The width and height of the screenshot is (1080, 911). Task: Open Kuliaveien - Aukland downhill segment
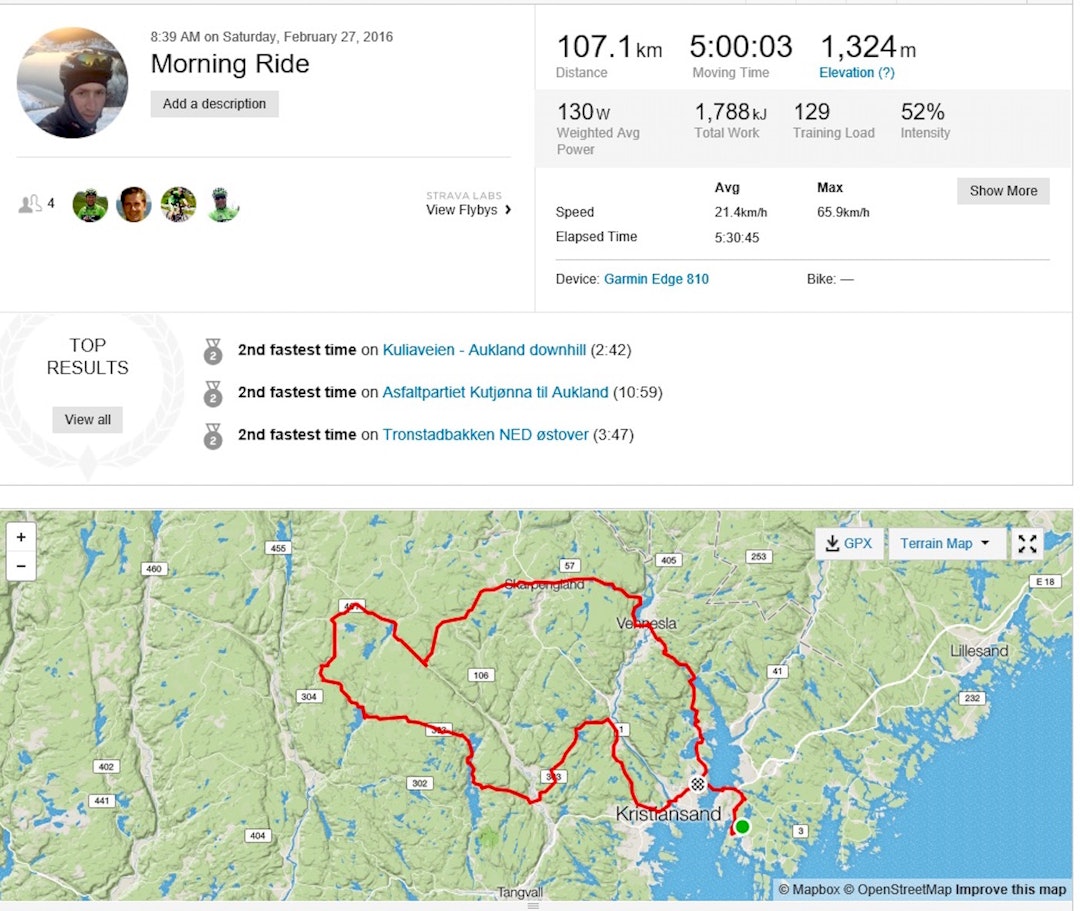tap(484, 350)
